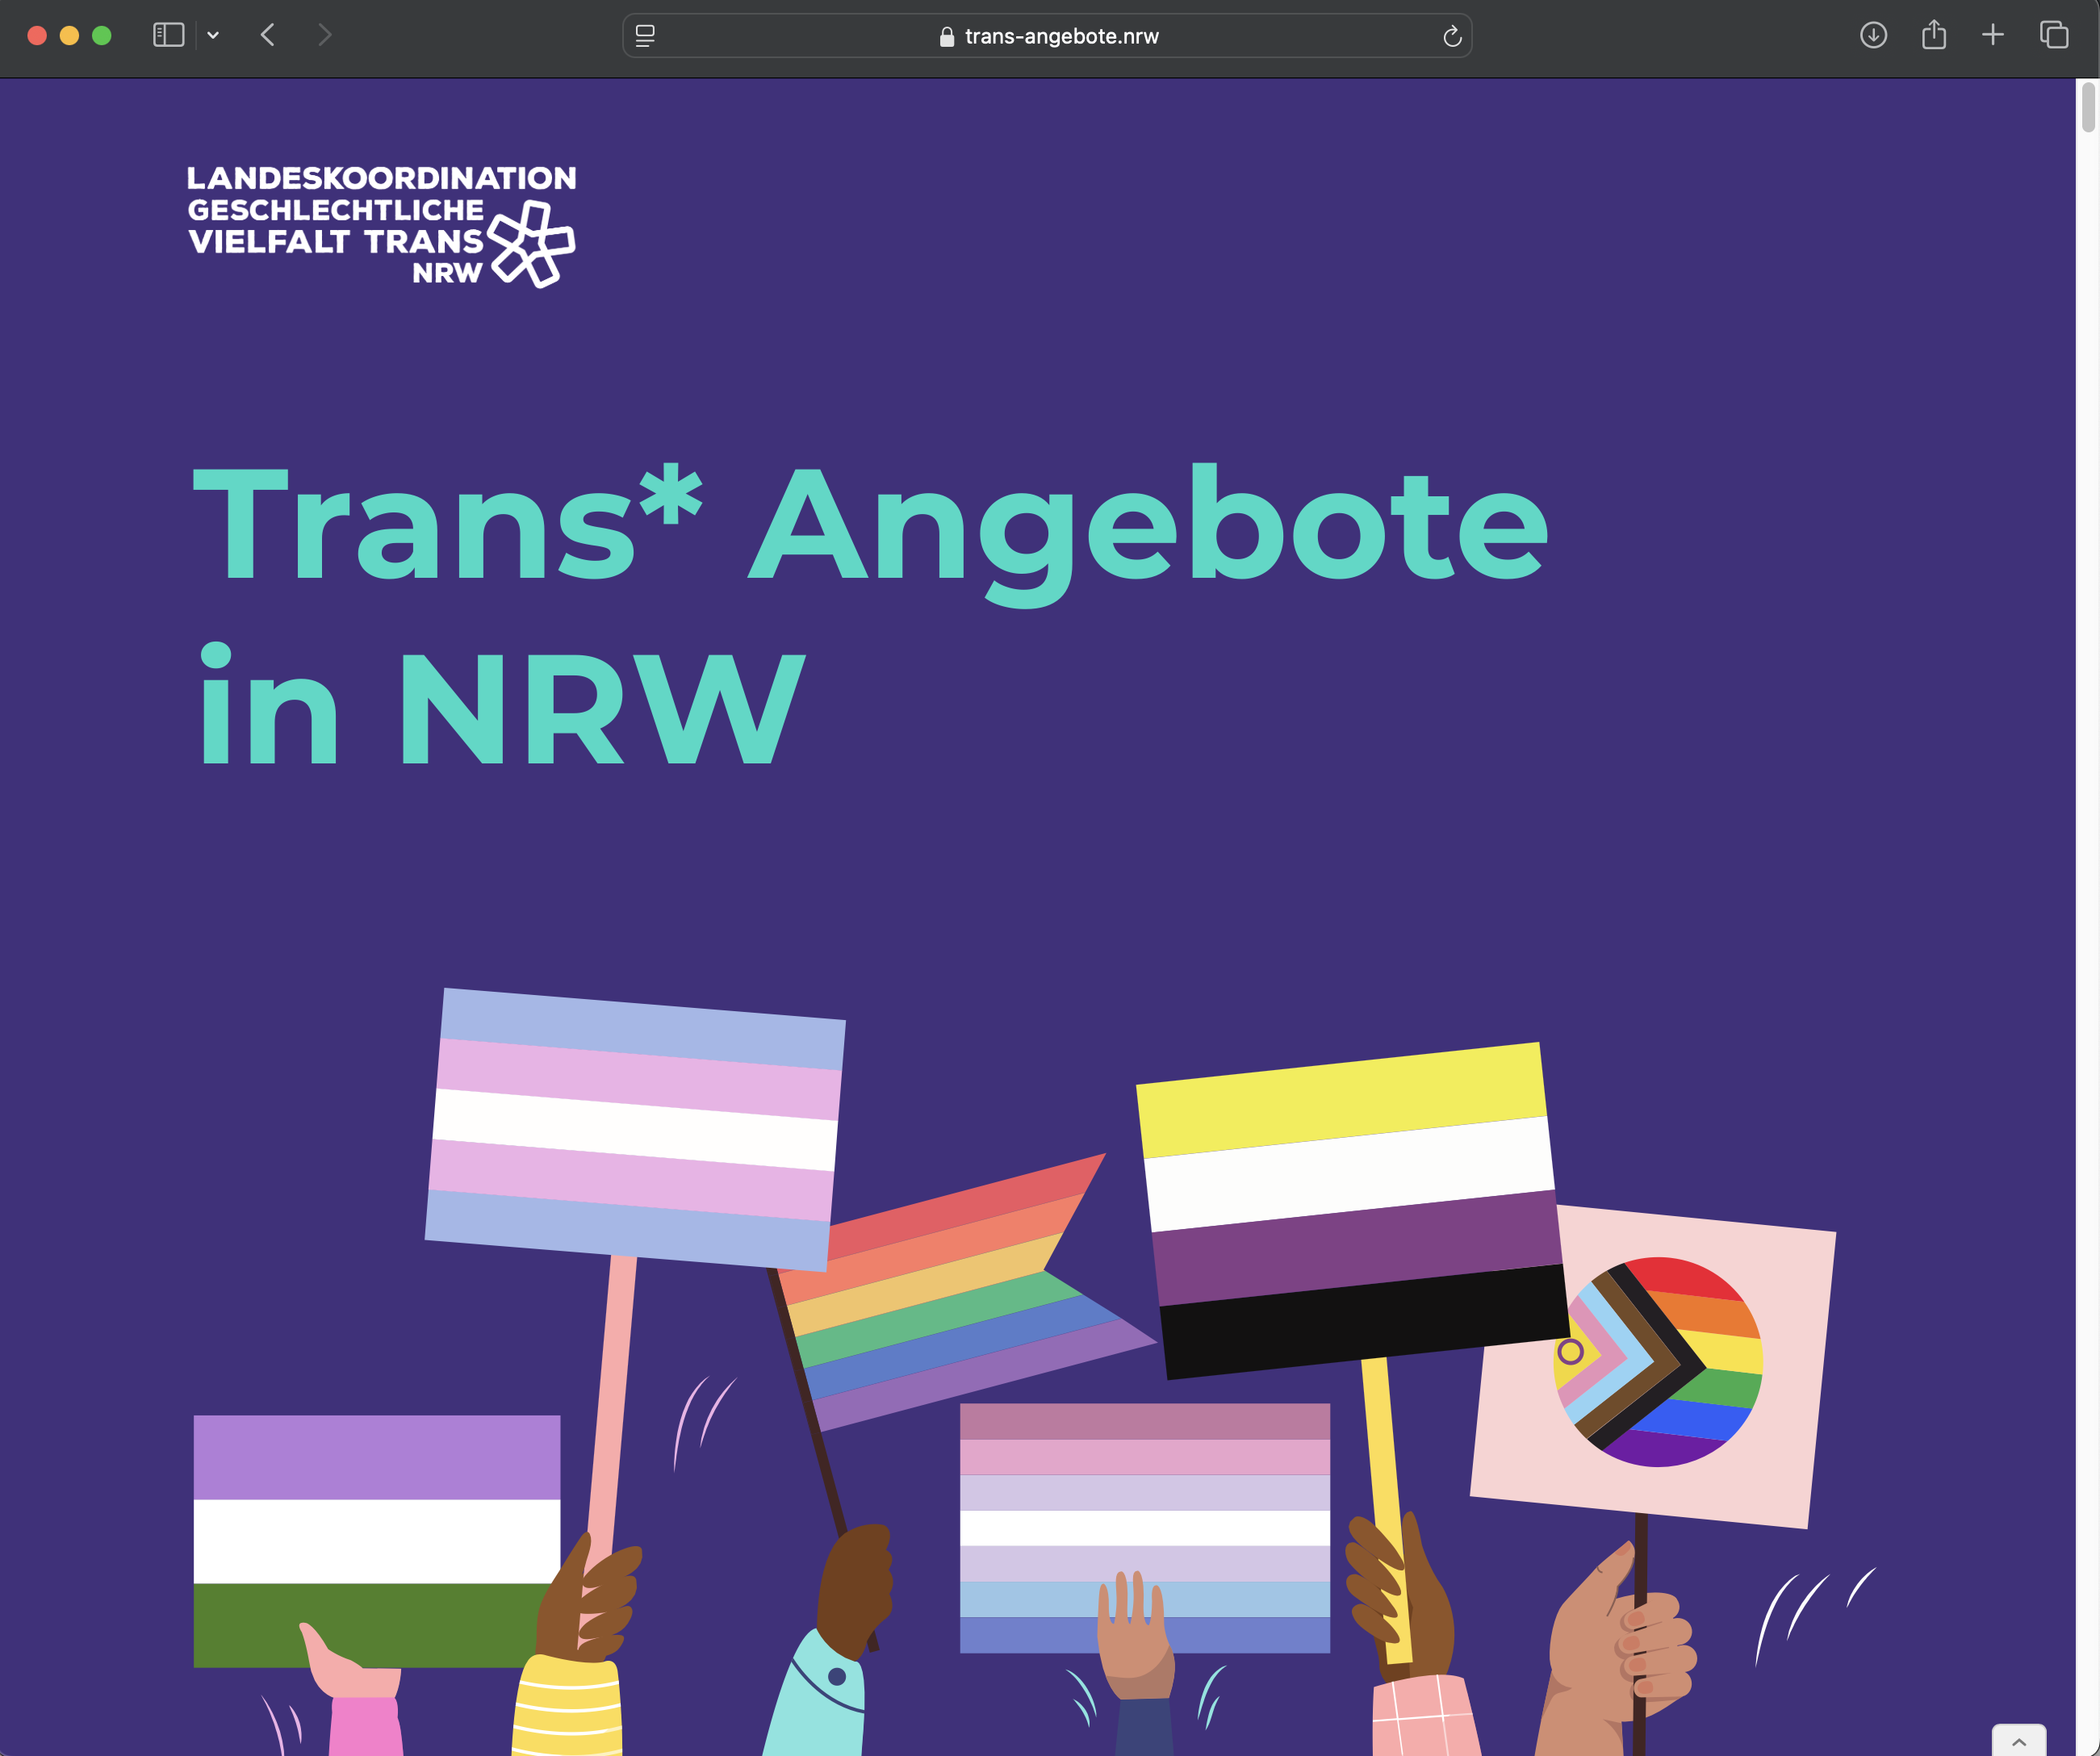
Task: Open a new tab
Action: pyautogui.click(x=1992, y=35)
